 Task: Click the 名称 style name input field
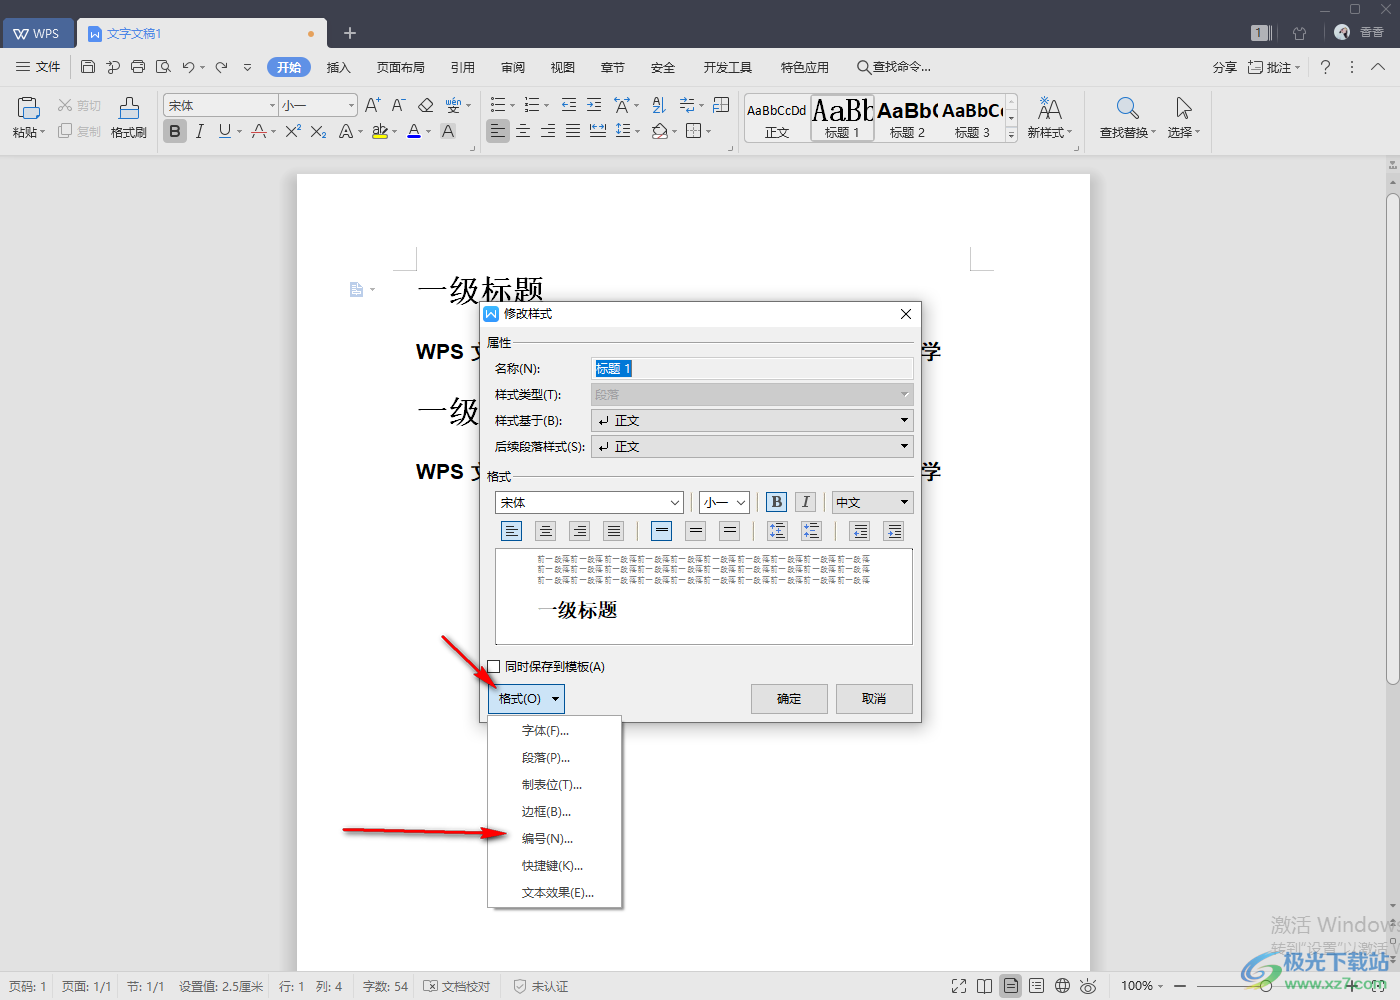click(752, 368)
